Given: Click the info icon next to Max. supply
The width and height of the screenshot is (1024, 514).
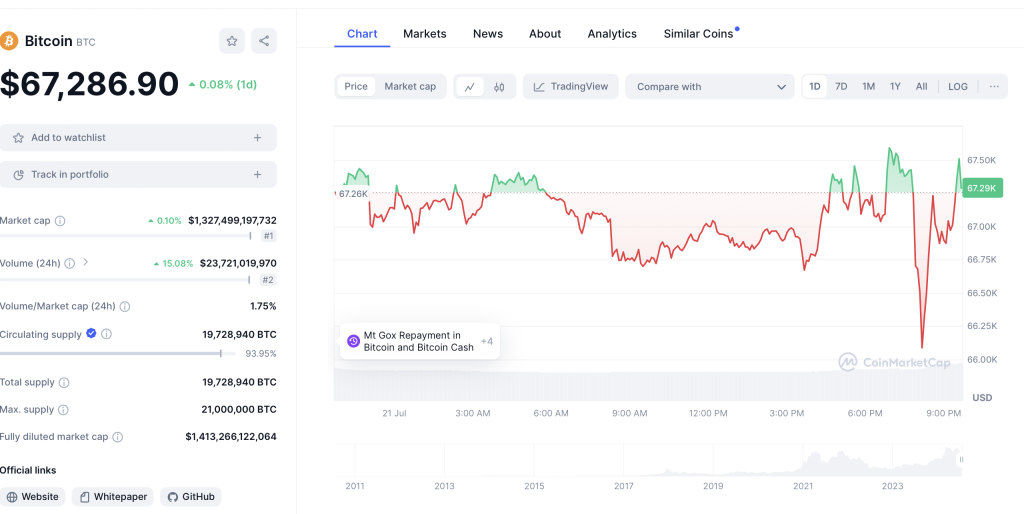Looking at the screenshot, I should 64,410.
